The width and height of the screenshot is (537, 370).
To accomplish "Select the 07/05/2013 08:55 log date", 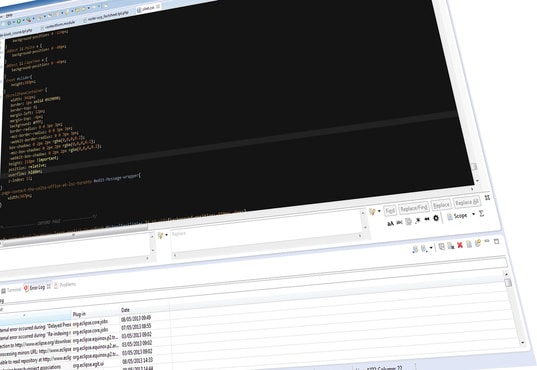I will [136, 327].
